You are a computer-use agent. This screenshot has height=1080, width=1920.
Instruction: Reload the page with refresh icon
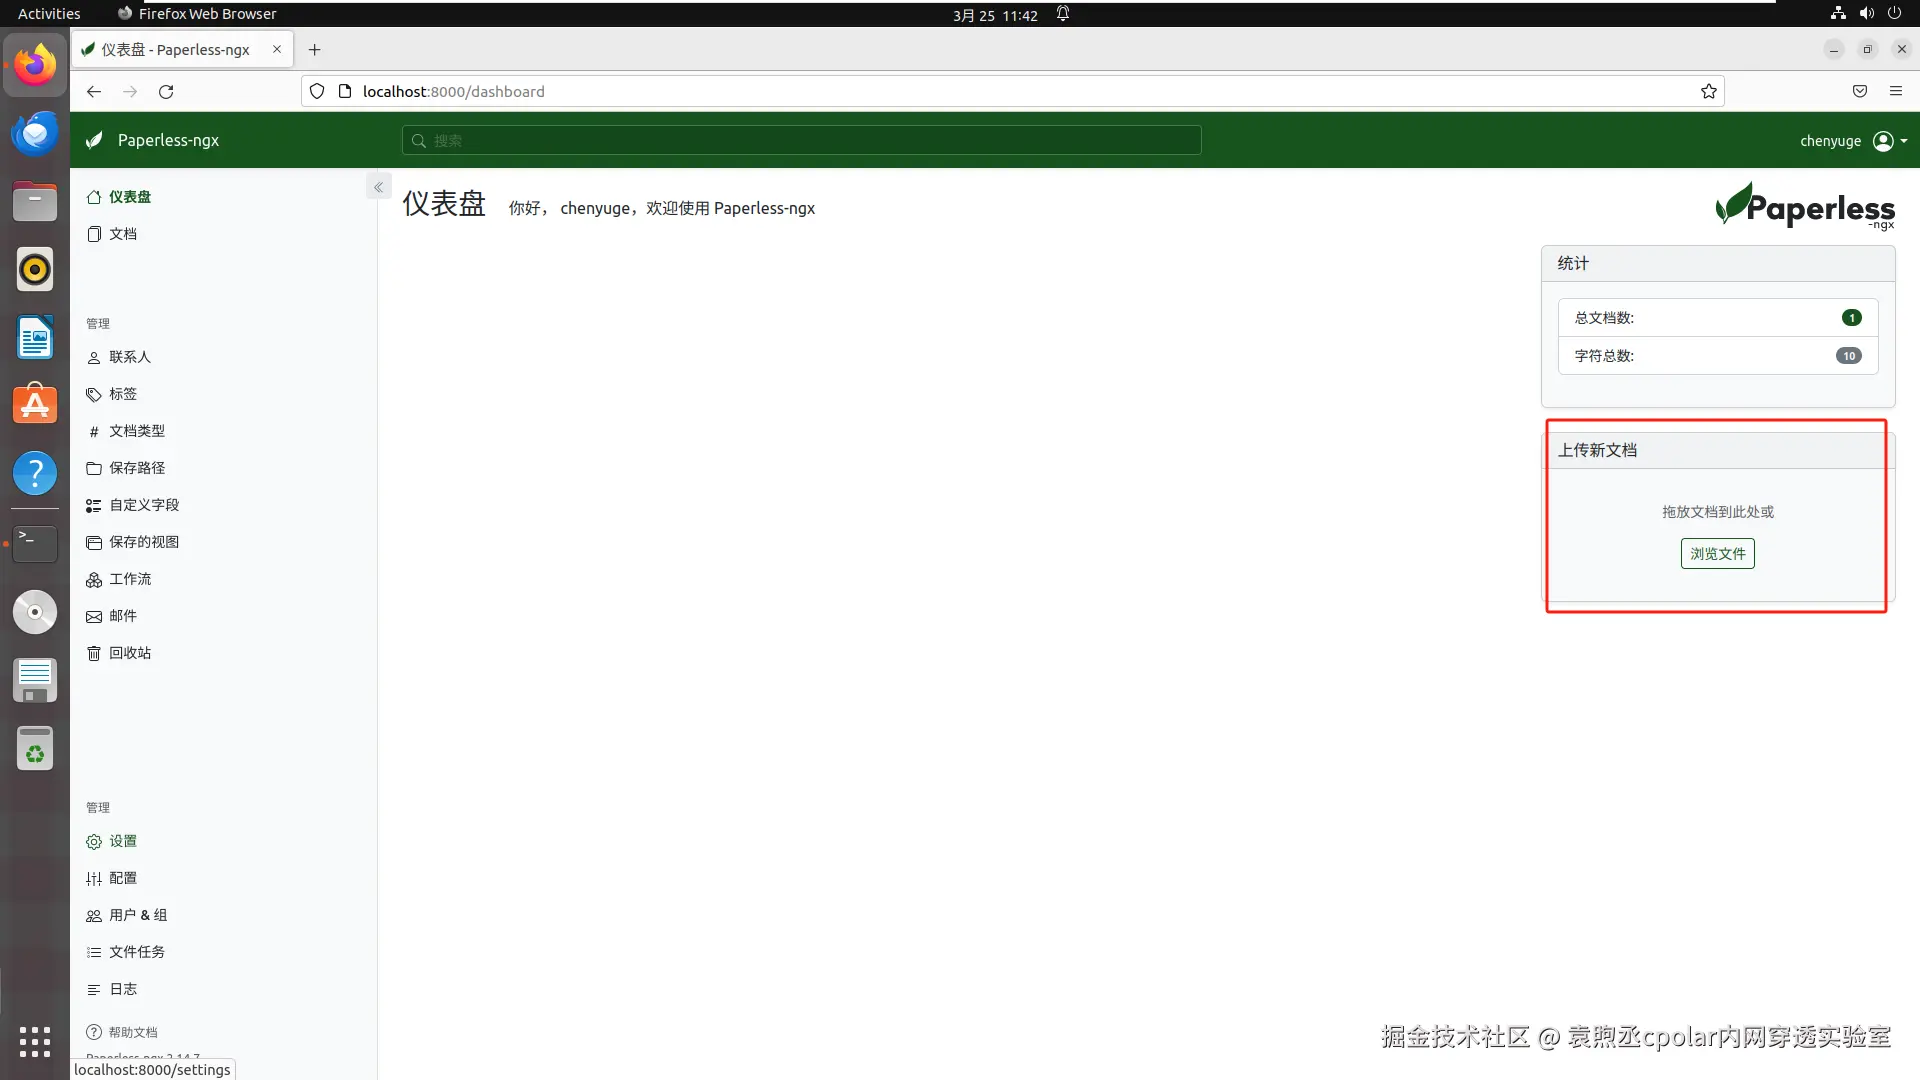click(166, 91)
